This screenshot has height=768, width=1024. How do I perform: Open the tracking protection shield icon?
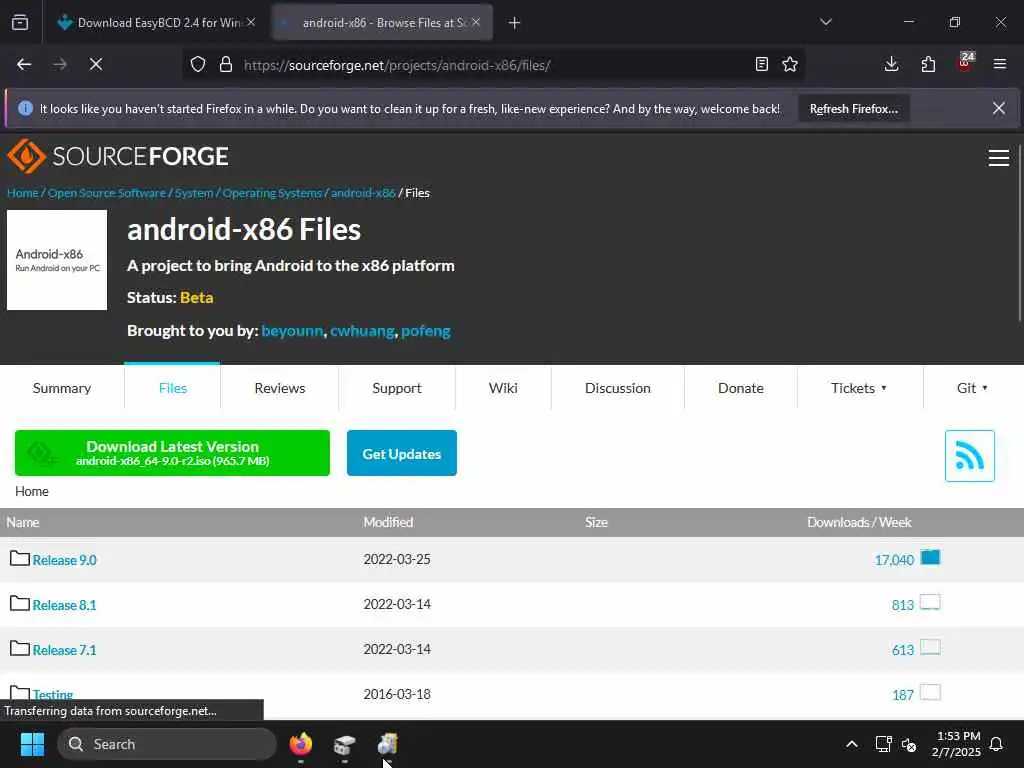click(x=198, y=64)
